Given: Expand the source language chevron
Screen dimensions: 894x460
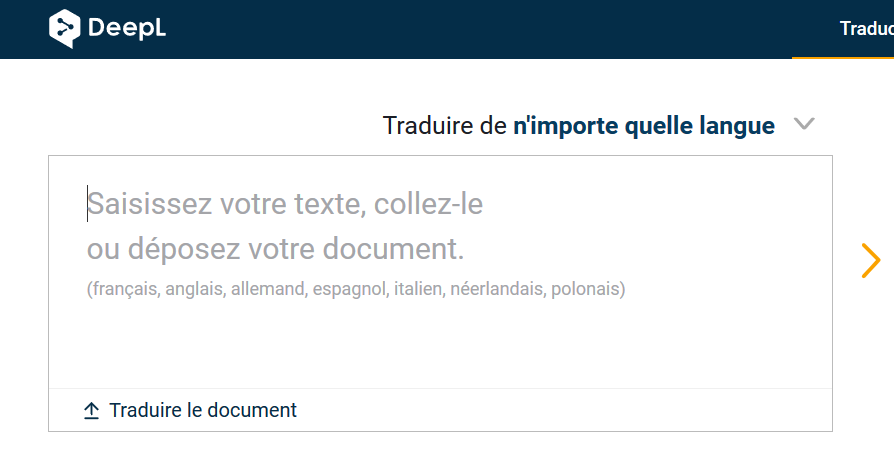Looking at the screenshot, I should 804,125.
